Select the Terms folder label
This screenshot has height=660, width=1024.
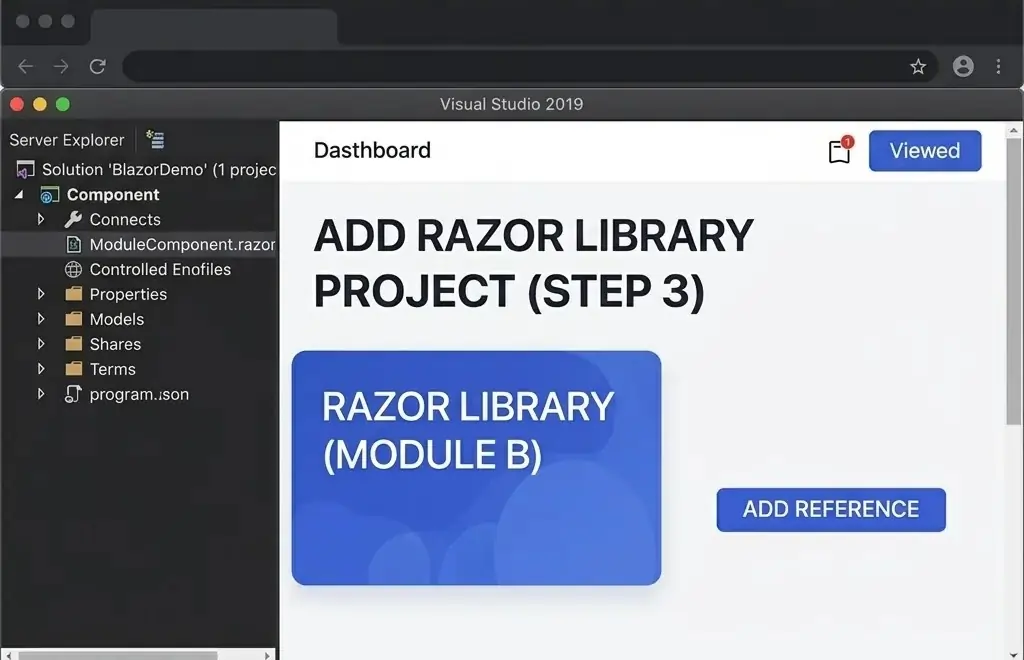(x=112, y=369)
